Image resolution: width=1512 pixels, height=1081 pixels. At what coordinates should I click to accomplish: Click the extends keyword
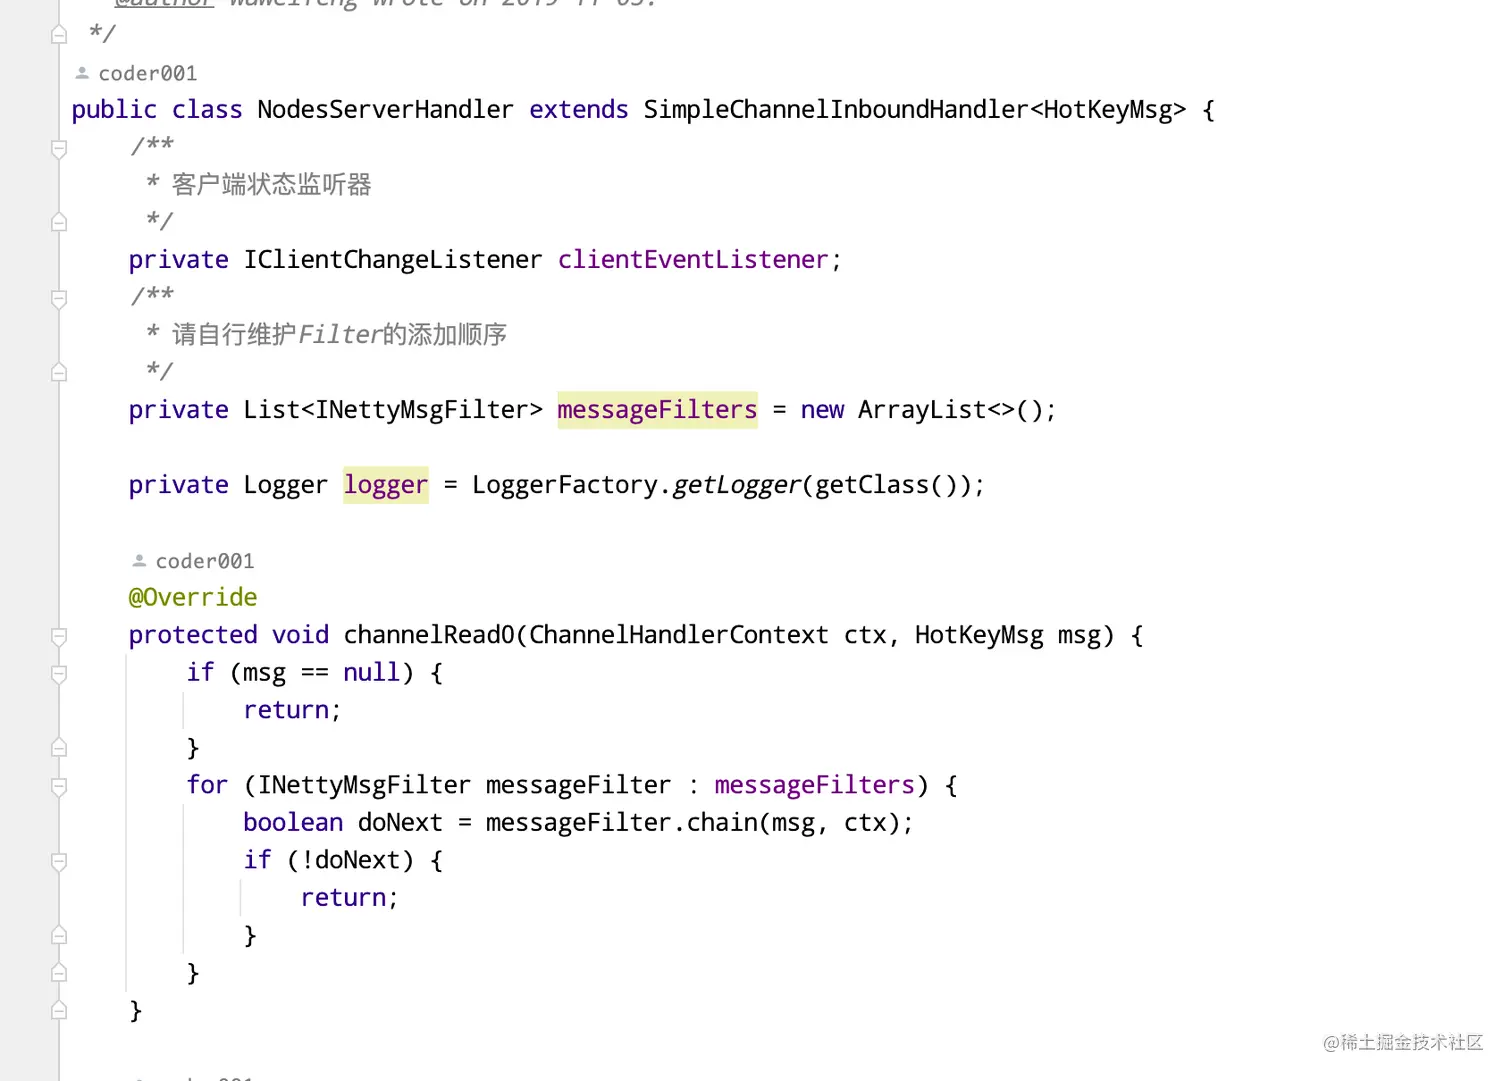579,109
